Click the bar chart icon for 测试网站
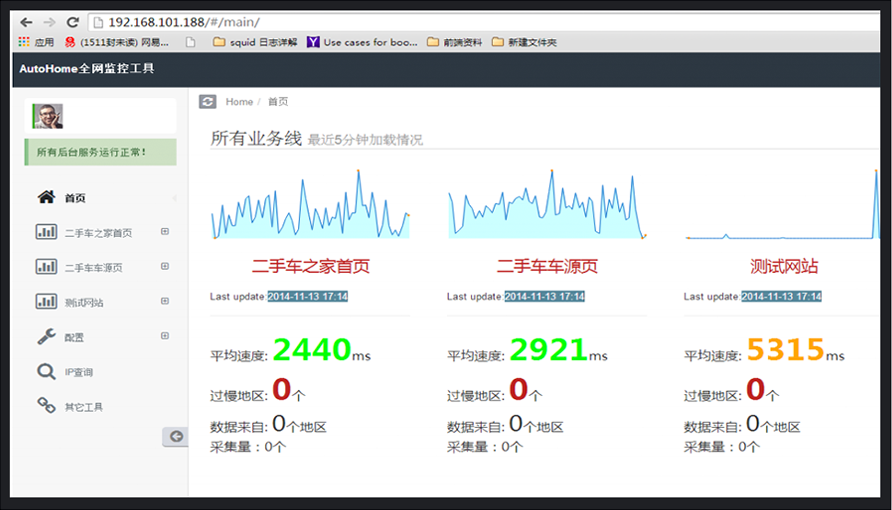892x510 pixels. 46,301
